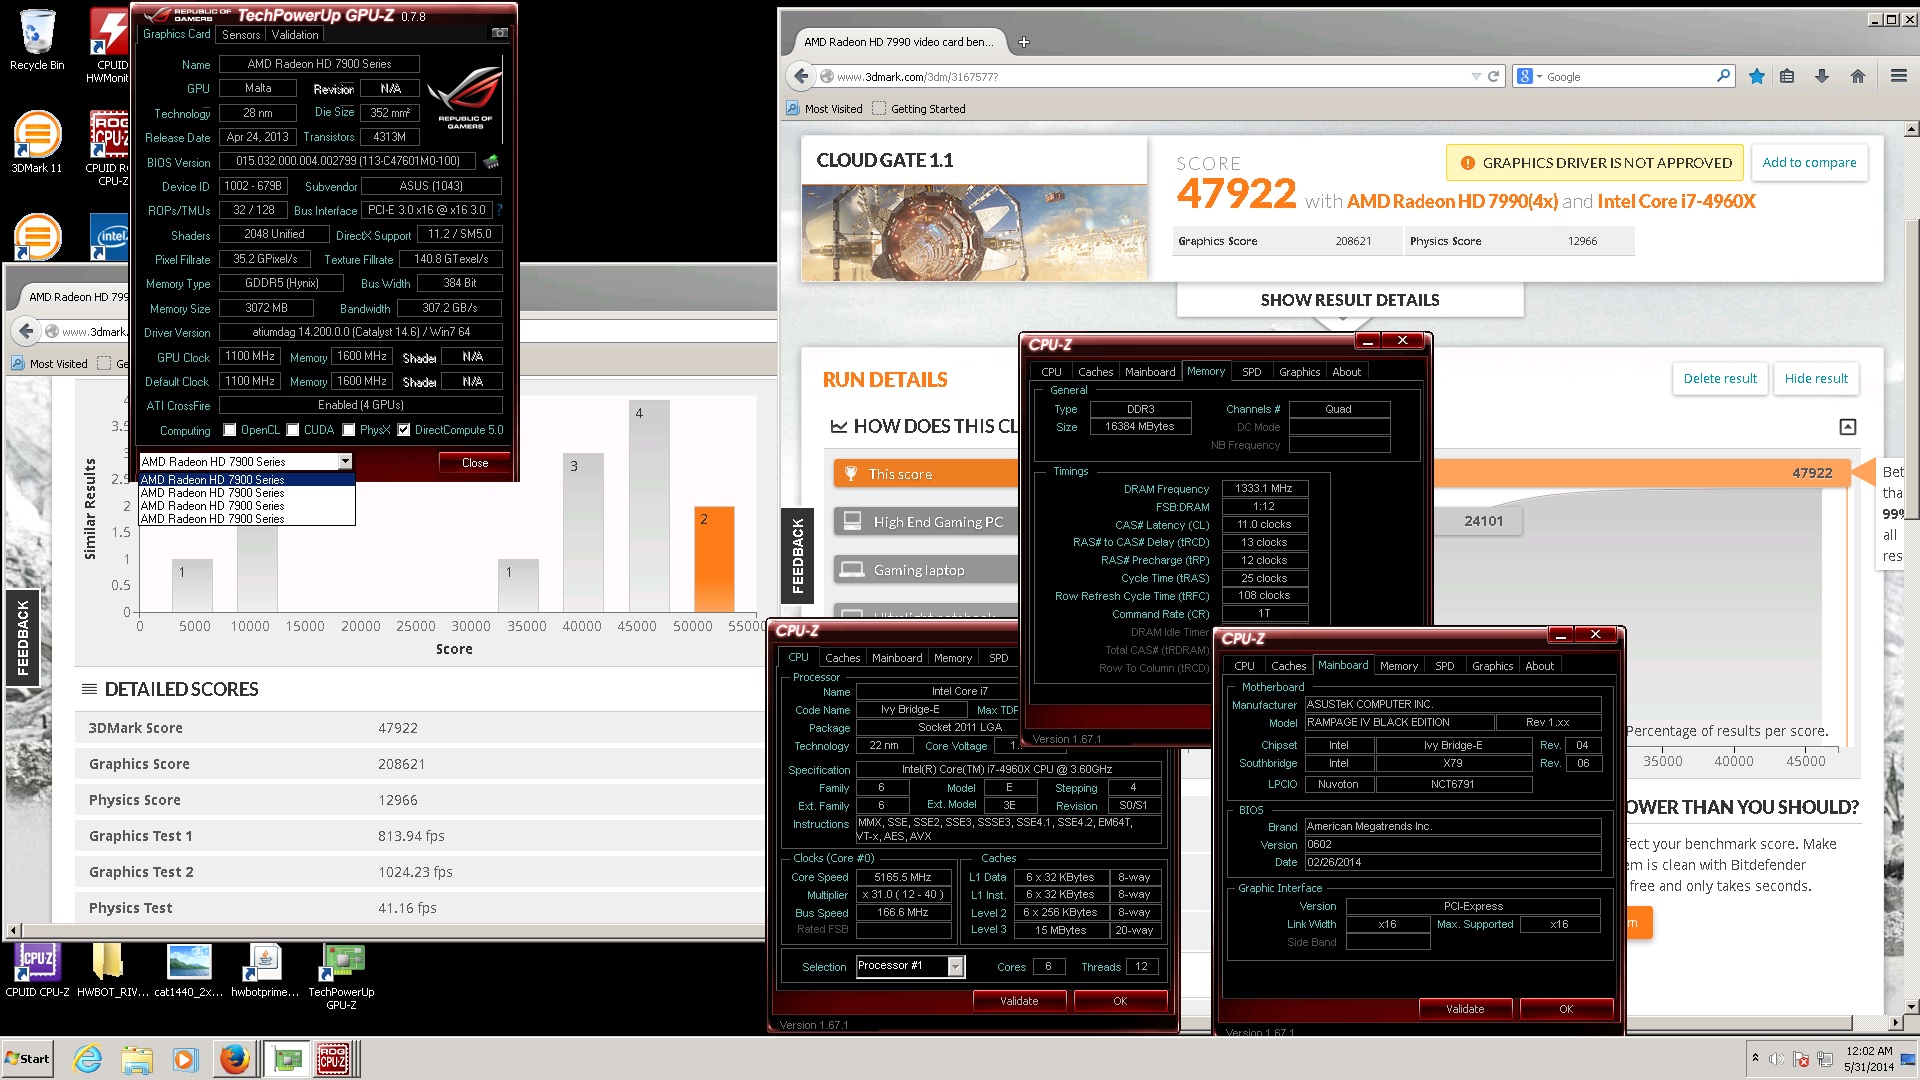The image size is (1920, 1080).
Task: Toggle the PhysX checkbox in GPU-Z
Action: click(349, 430)
